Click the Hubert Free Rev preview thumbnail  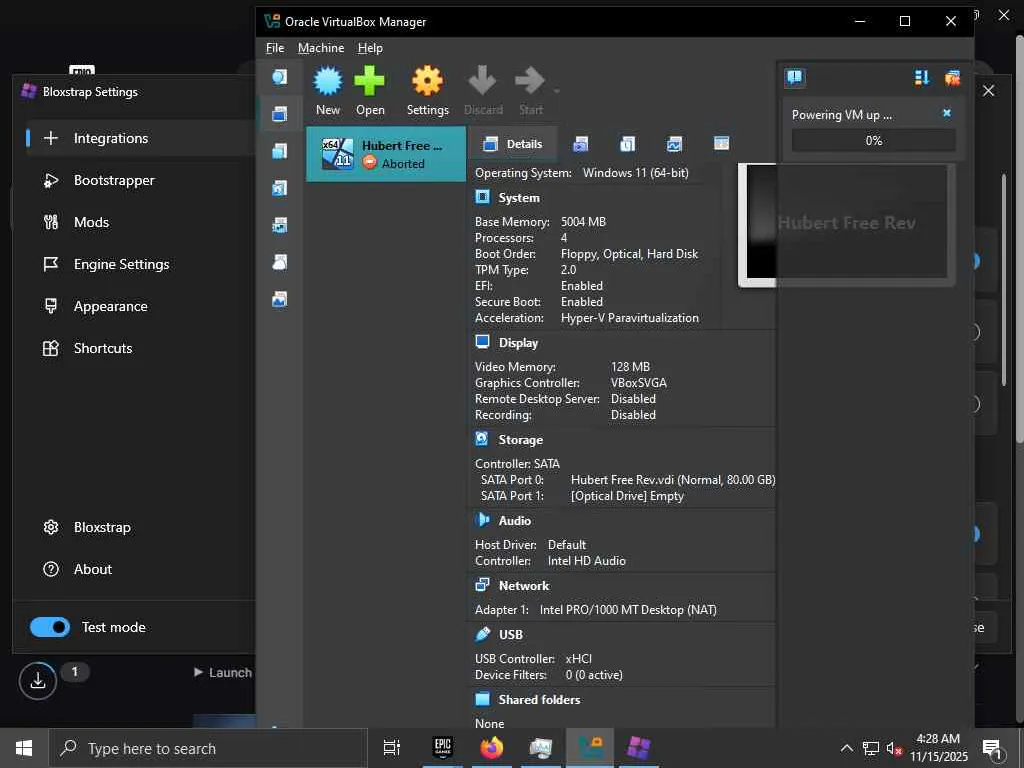point(846,224)
